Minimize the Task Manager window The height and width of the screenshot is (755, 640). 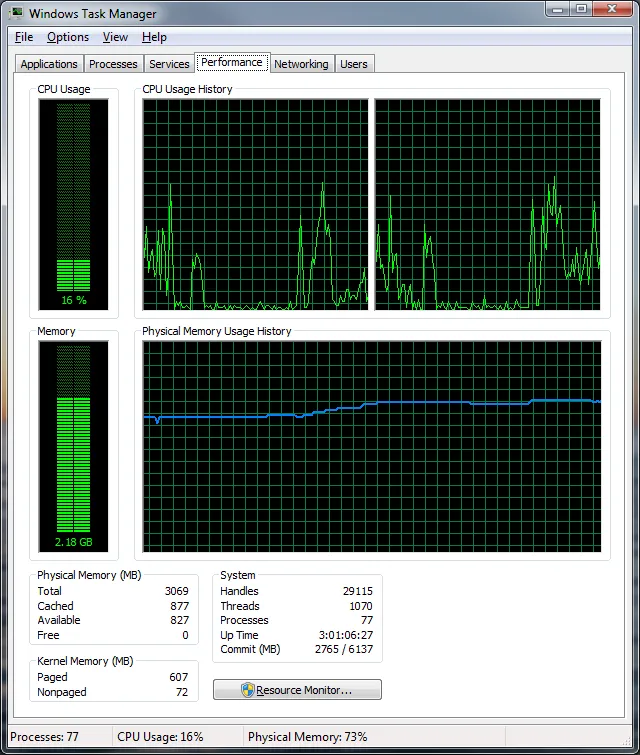558,9
